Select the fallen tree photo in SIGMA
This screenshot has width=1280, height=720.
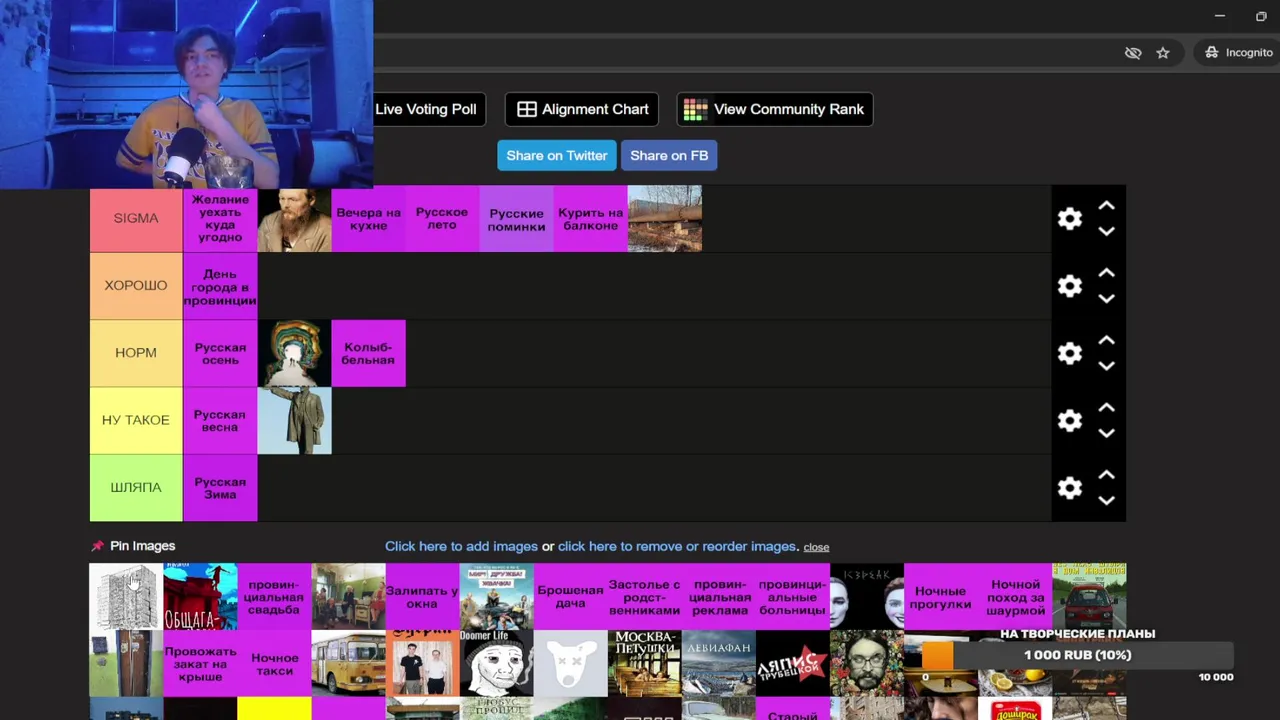664,218
